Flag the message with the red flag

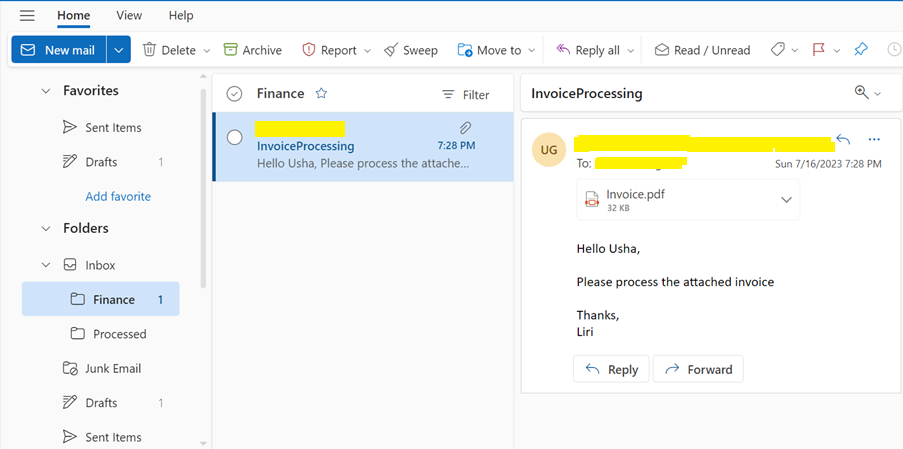click(818, 50)
